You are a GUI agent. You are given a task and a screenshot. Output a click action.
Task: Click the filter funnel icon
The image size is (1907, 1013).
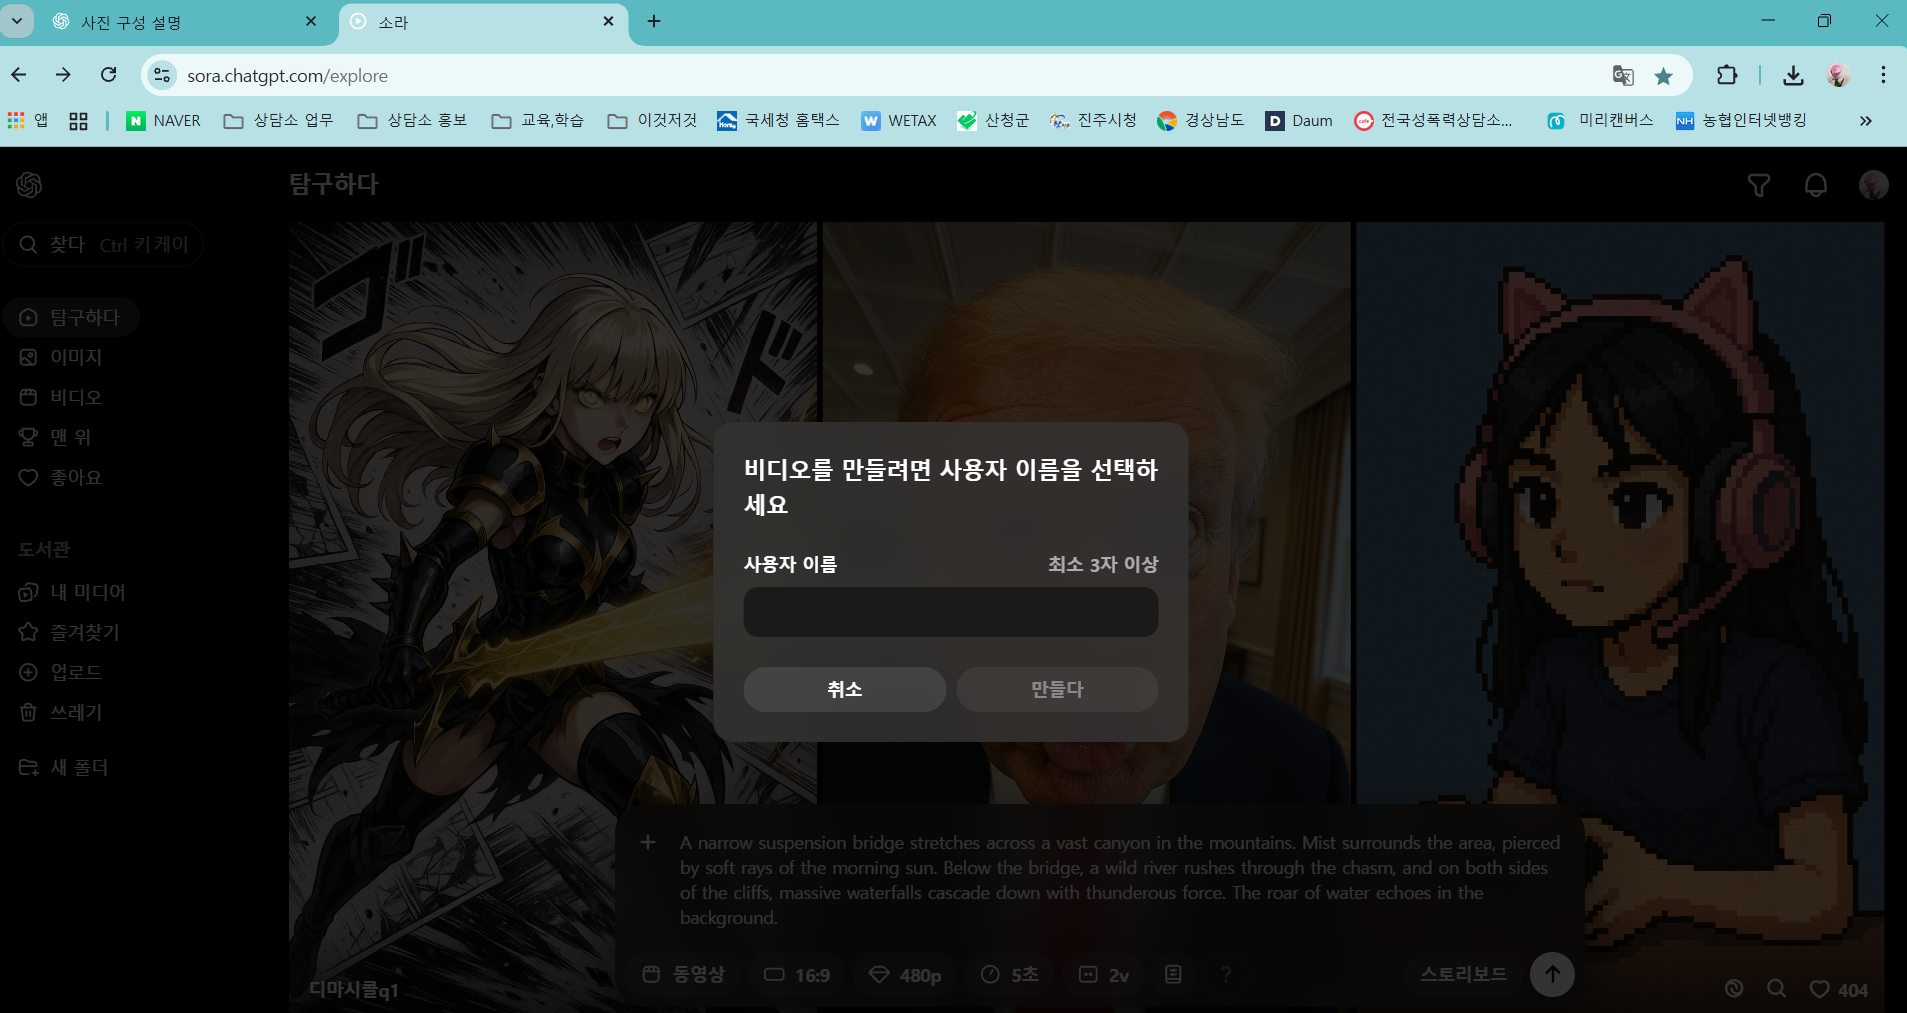pyautogui.click(x=1758, y=185)
